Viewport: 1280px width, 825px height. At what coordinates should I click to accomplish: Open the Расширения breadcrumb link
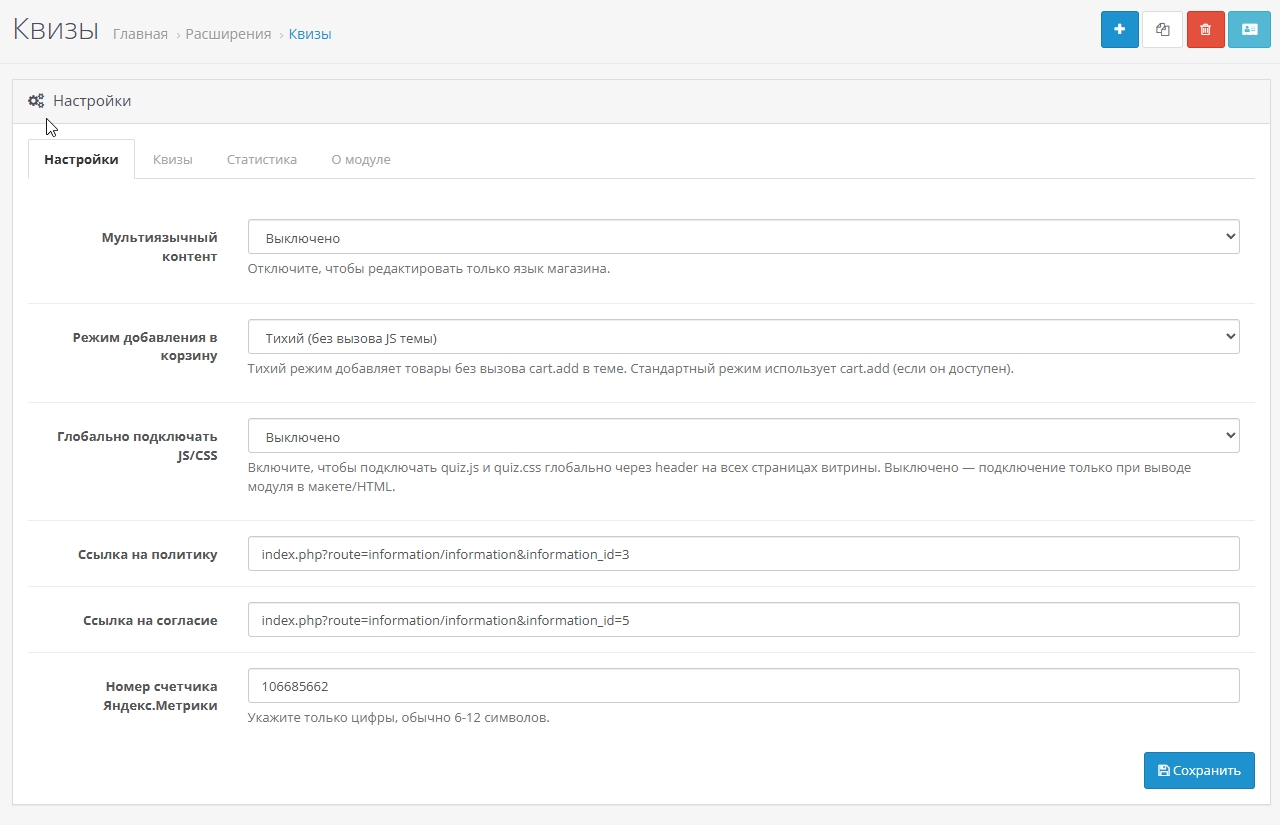[228, 34]
